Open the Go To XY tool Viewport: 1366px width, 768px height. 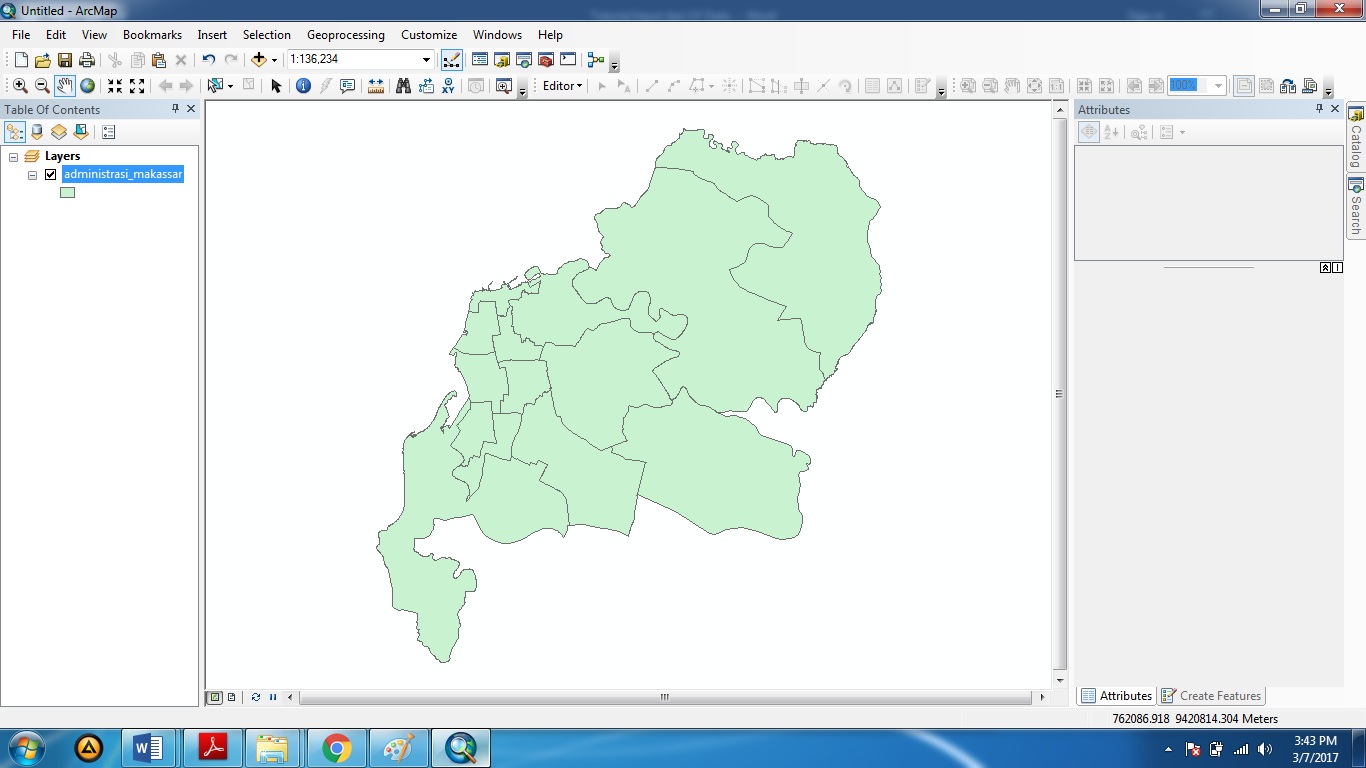(447, 85)
